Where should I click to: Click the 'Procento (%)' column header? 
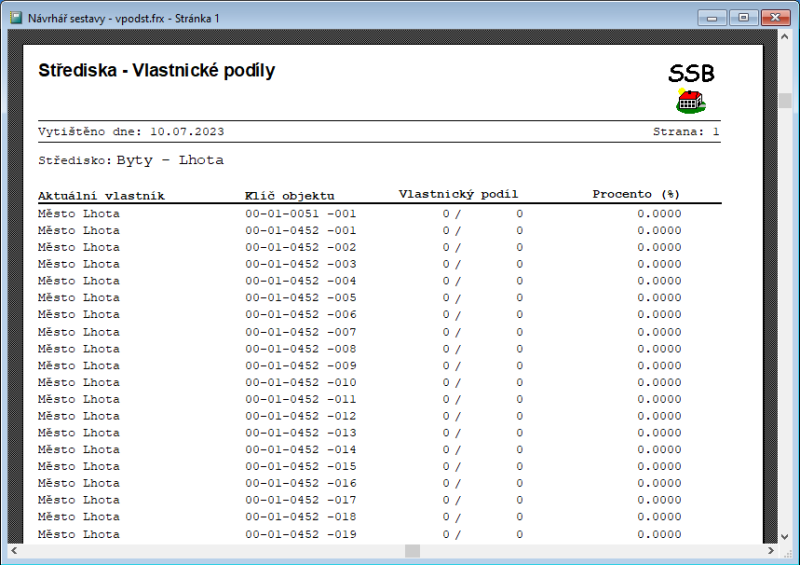pos(636,194)
